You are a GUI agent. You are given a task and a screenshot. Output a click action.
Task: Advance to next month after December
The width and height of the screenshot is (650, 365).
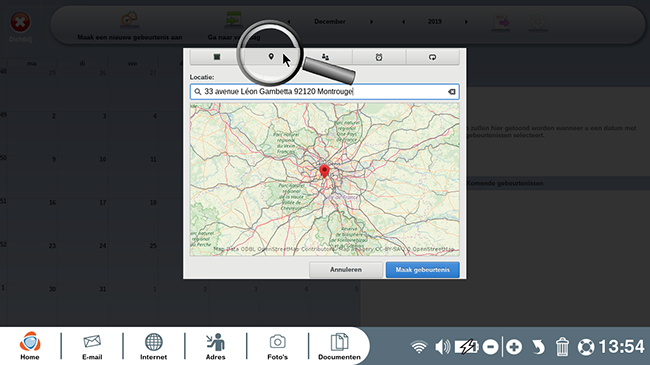[371, 22]
